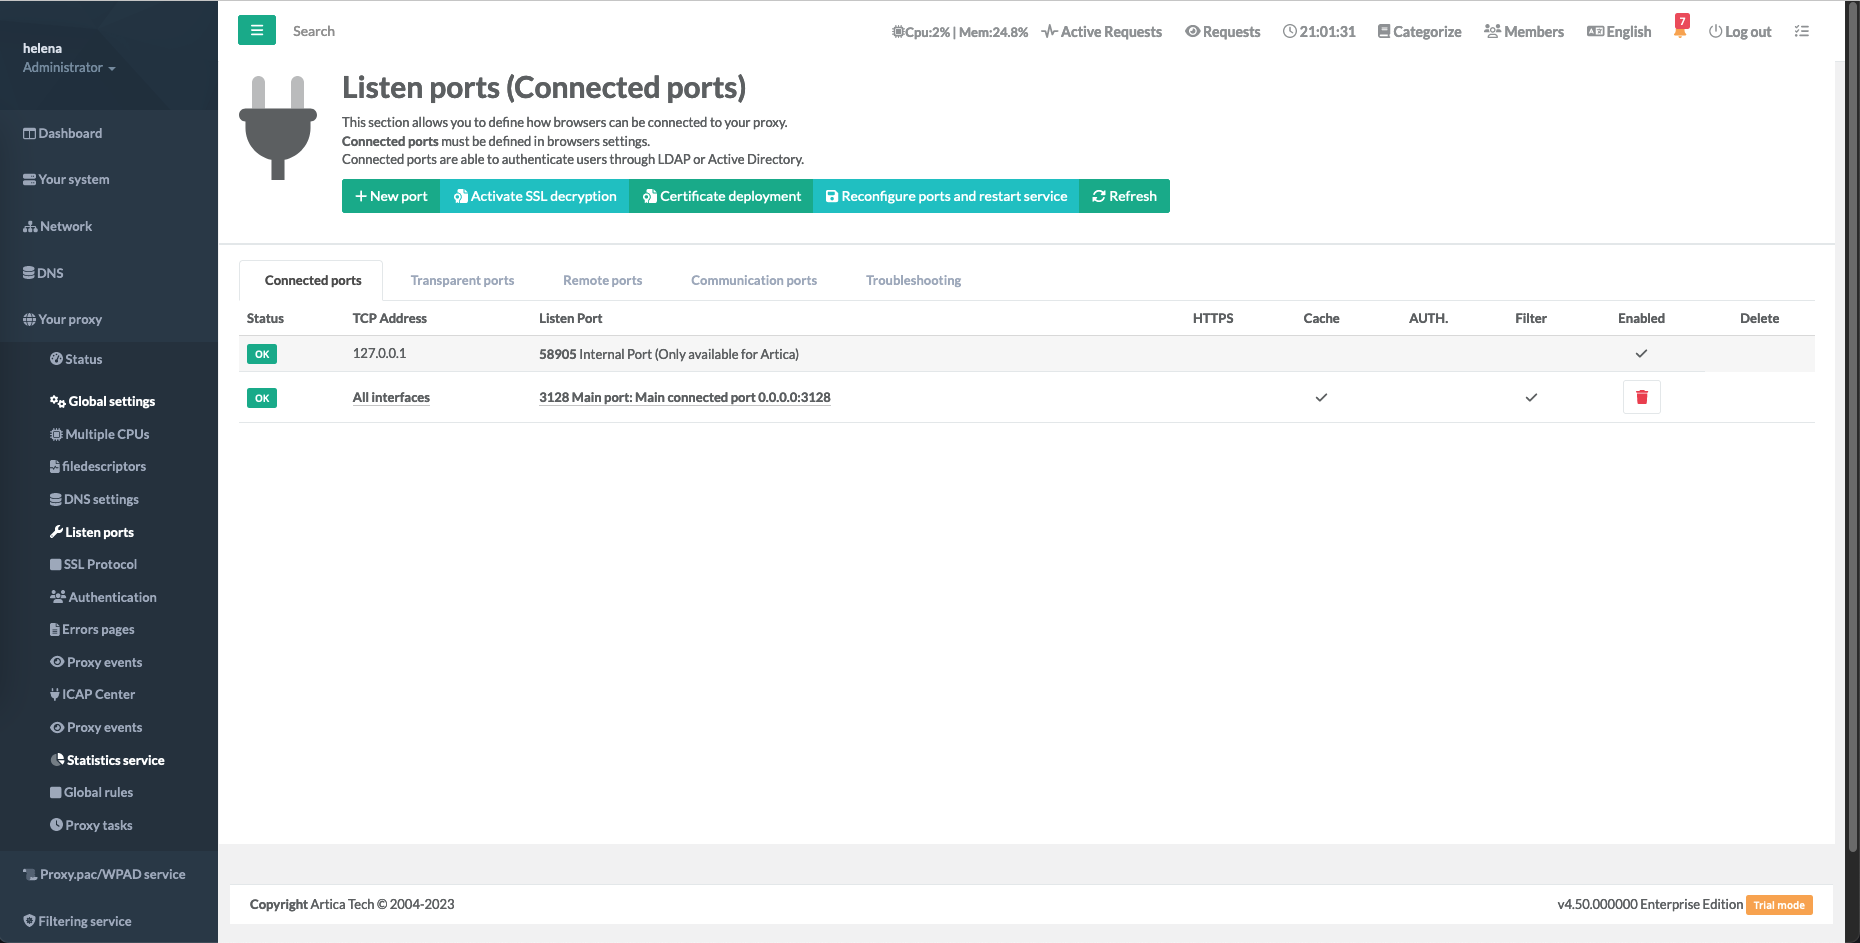Collapse the Your proxy sidebar section
Image resolution: width=1860 pixels, height=943 pixels.
[70, 320]
